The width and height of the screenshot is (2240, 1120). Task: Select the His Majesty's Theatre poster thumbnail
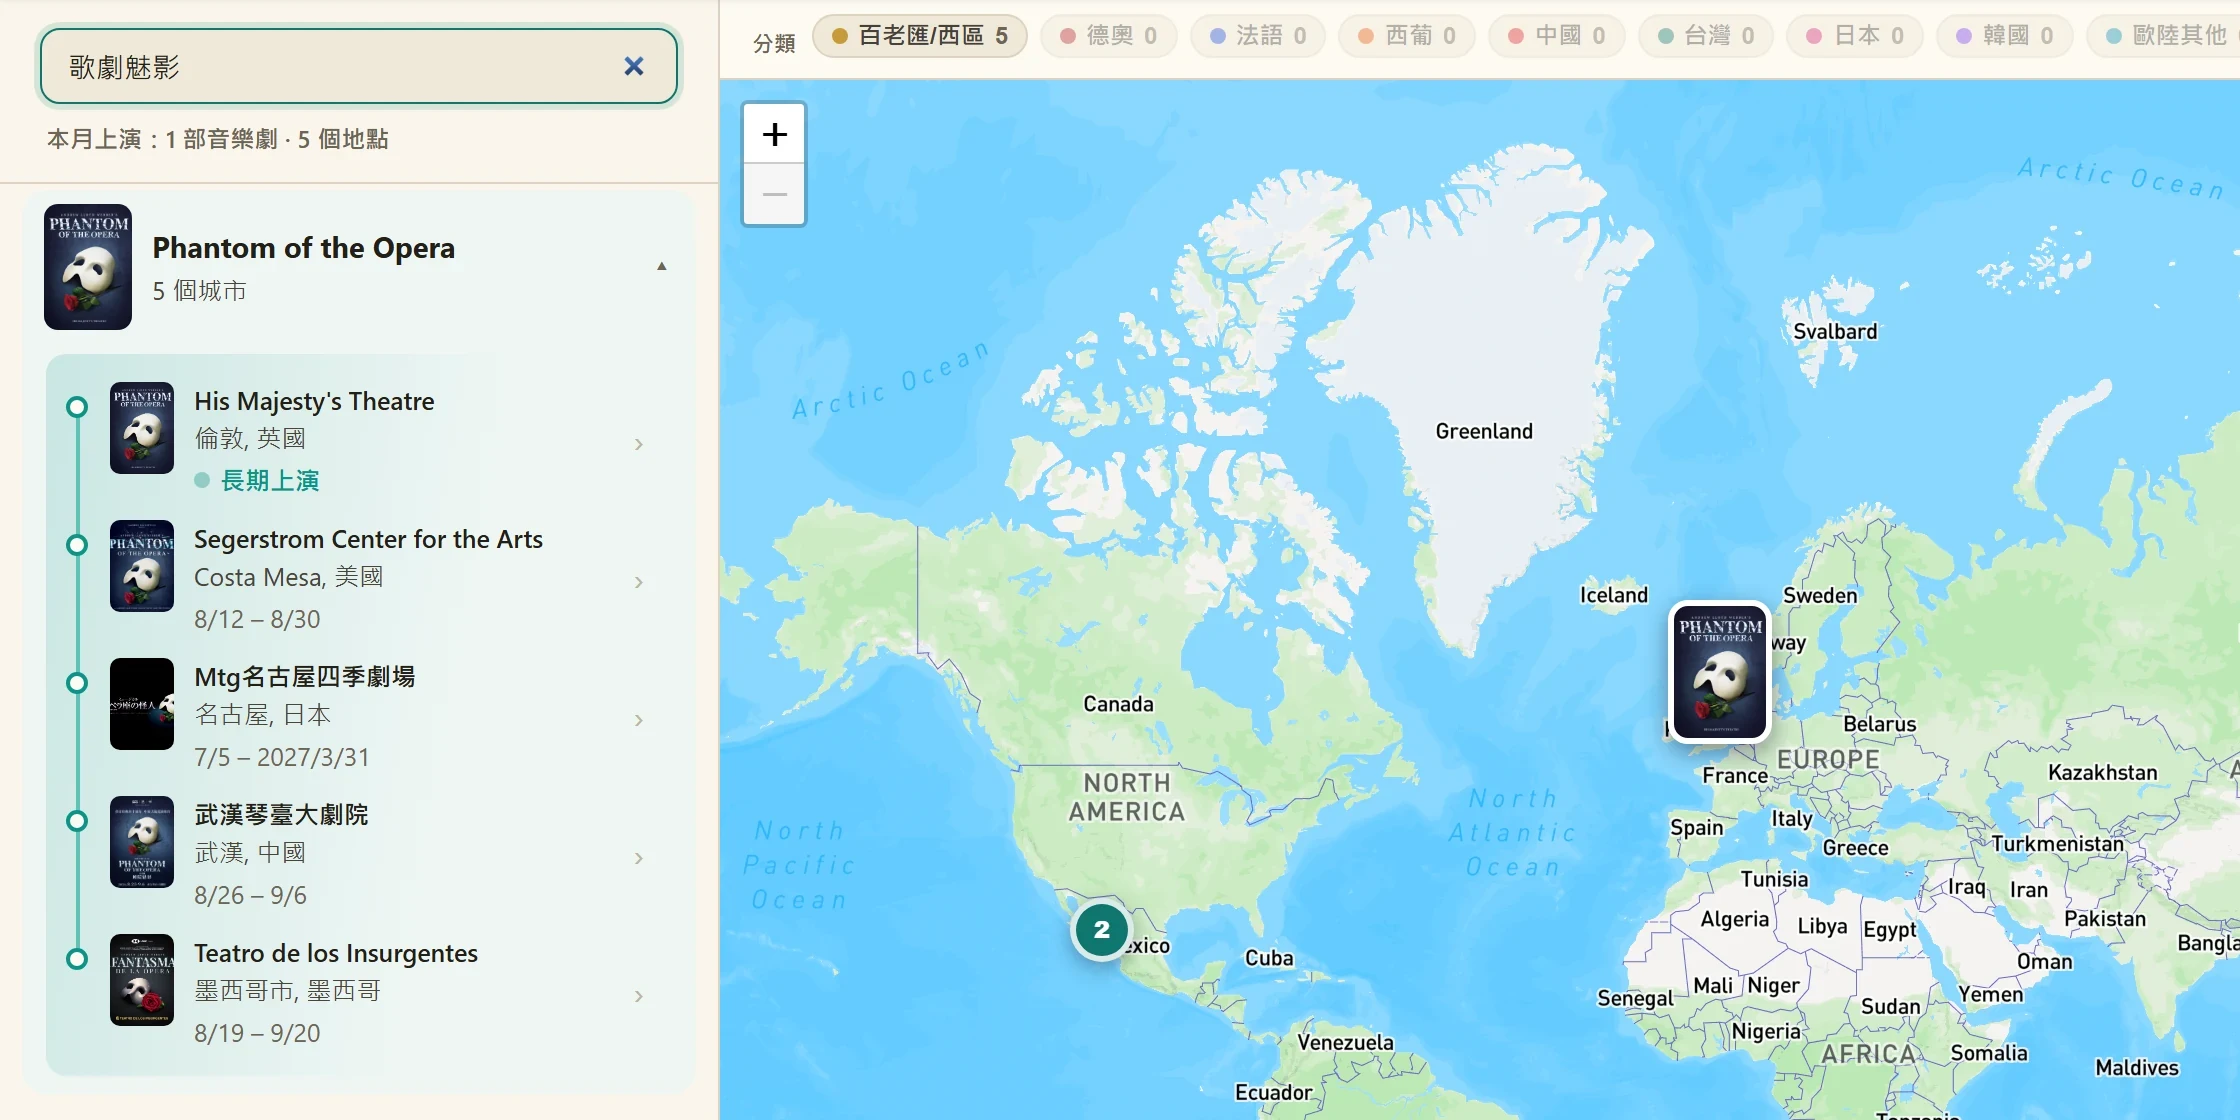coord(142,428)
